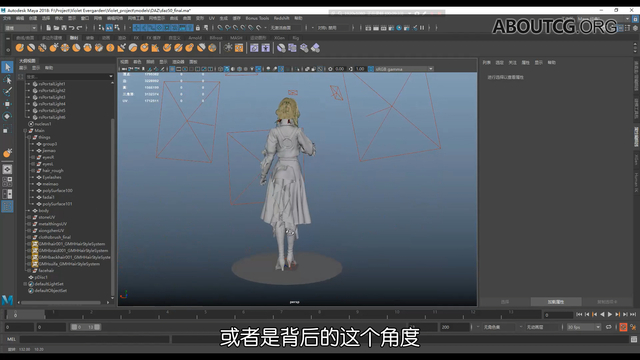640x360 pixels.
Task: Open the Redshift menu
Action: 281,18
